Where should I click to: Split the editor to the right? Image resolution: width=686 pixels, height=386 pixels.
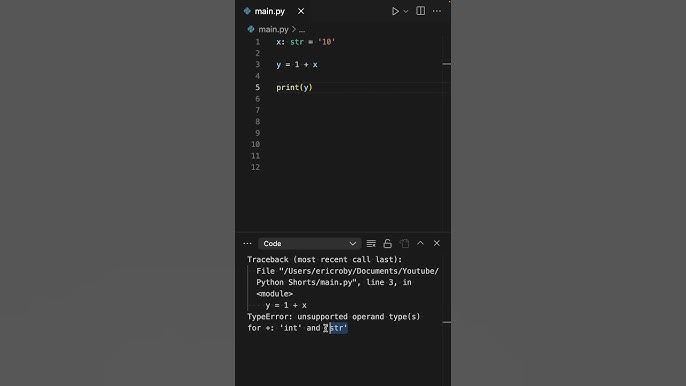[x=420, y=11]
